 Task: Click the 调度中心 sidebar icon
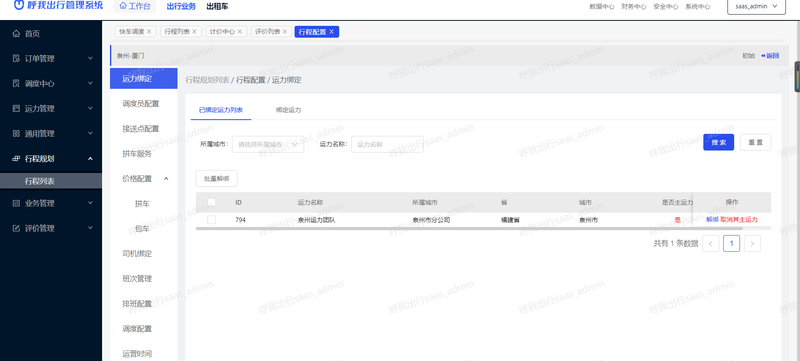pyautogui.click(x=16, y=84)
